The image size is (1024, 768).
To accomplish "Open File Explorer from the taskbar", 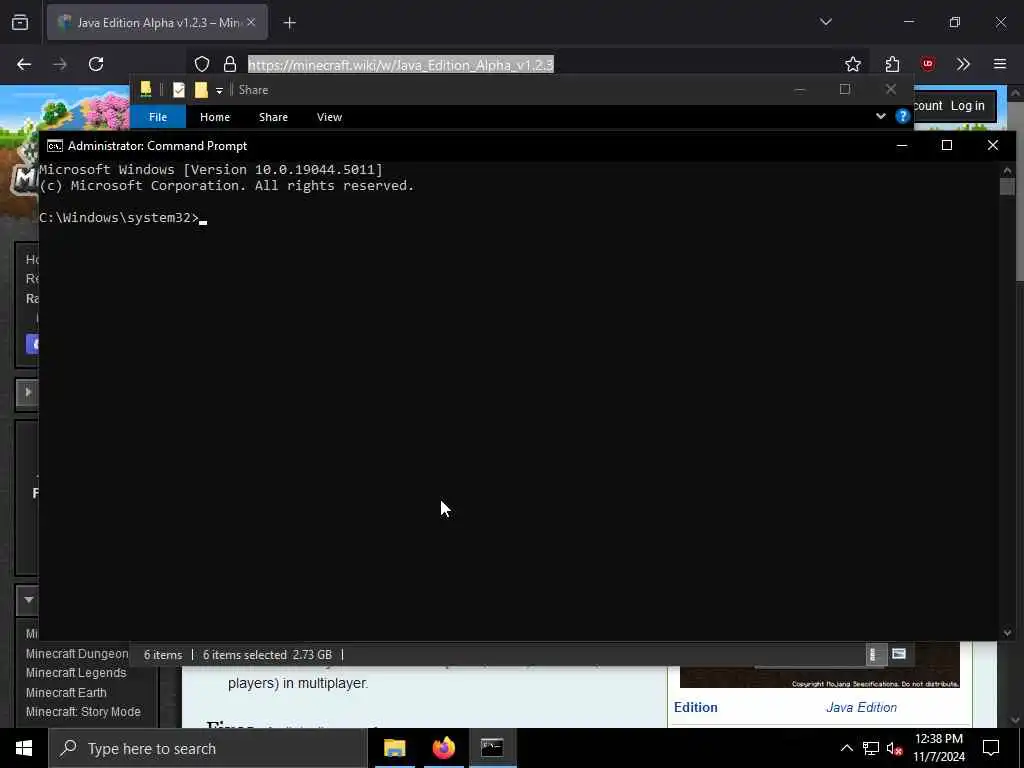I will pos(394,748).
